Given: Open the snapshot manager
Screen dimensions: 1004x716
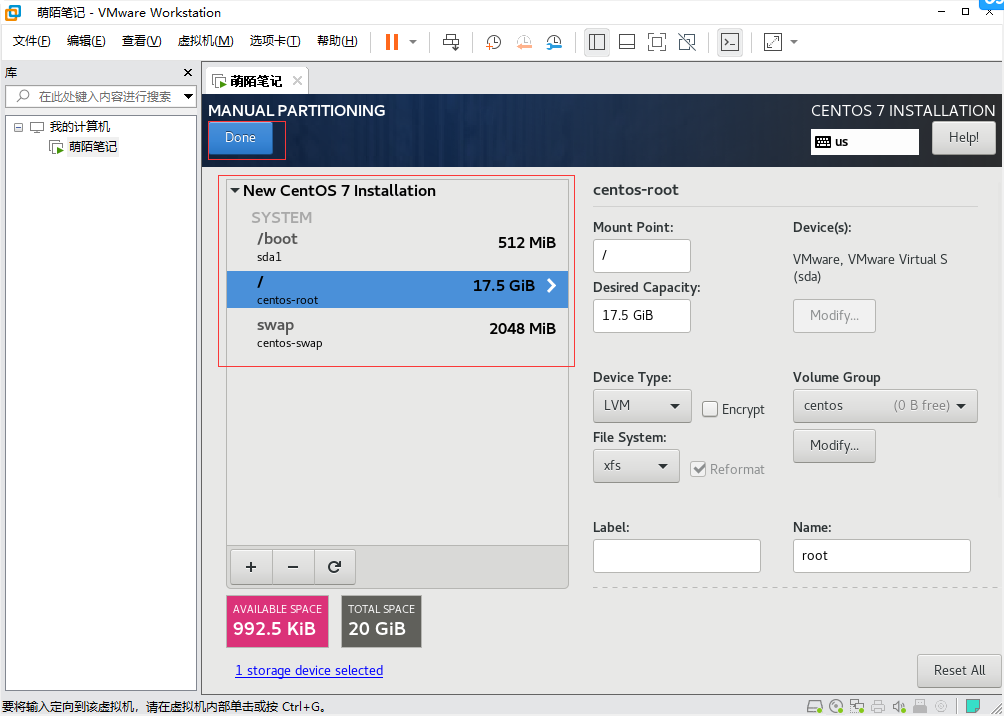Looking at the screenshot, I should [554, 42].
